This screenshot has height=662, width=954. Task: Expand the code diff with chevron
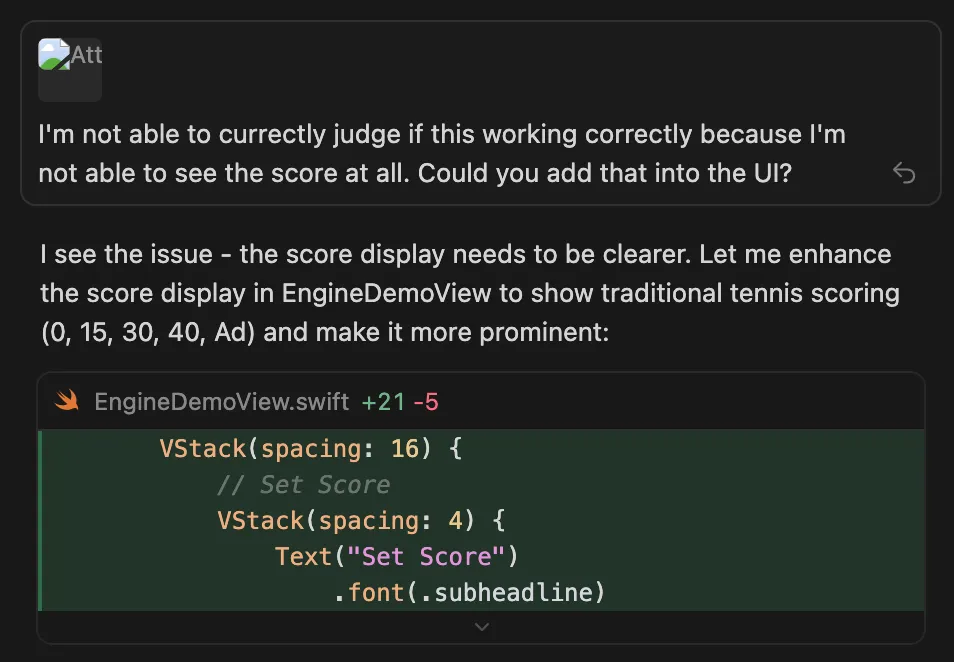(x=481, y=627)
